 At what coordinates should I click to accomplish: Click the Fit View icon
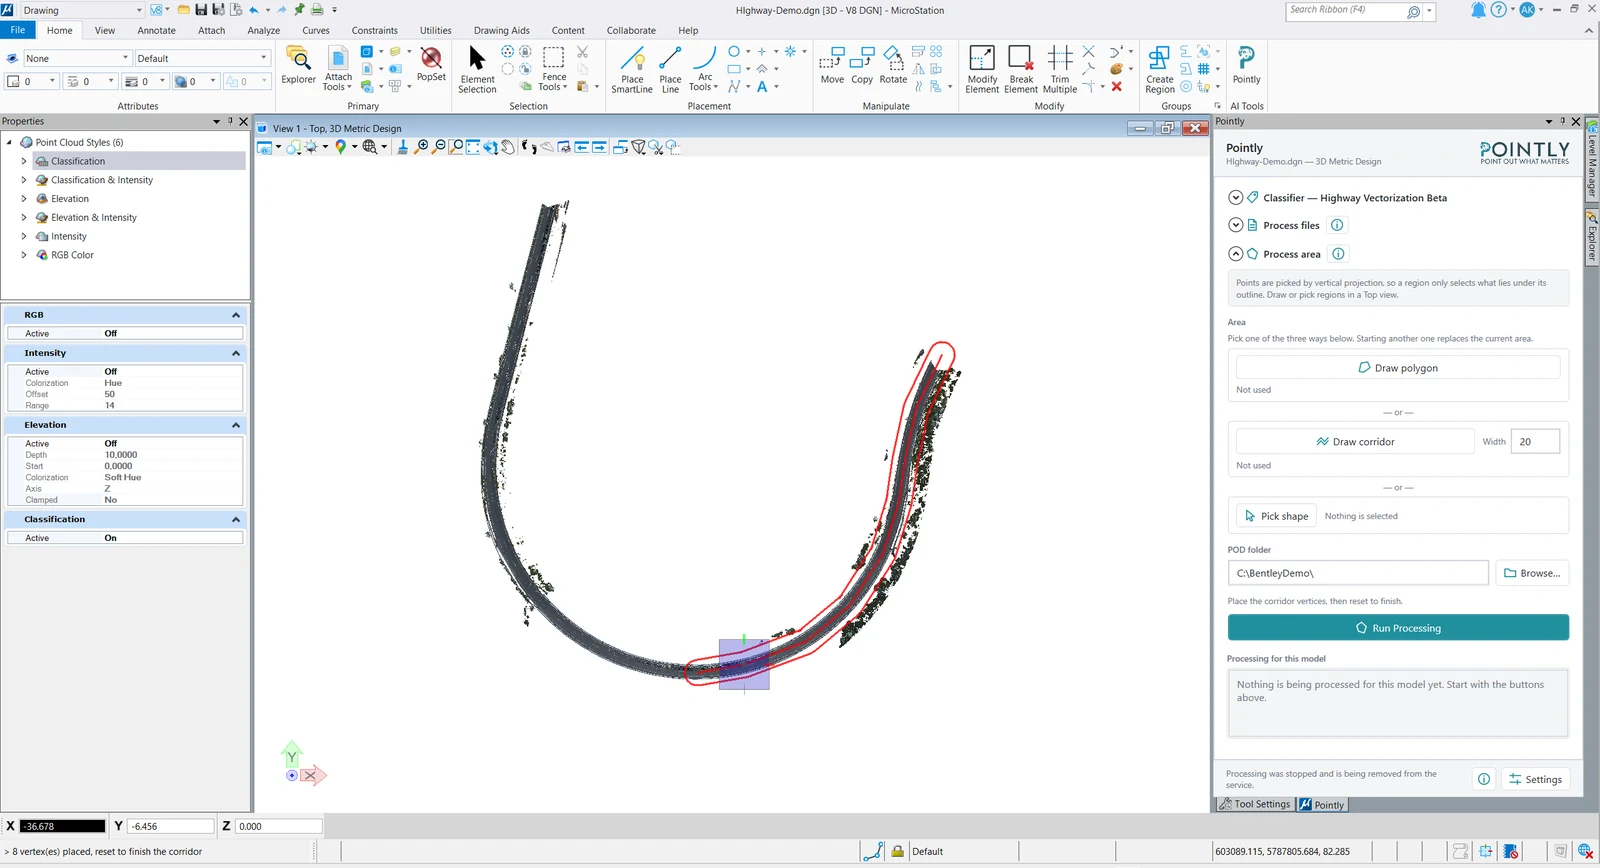click(x=473, y=147)
